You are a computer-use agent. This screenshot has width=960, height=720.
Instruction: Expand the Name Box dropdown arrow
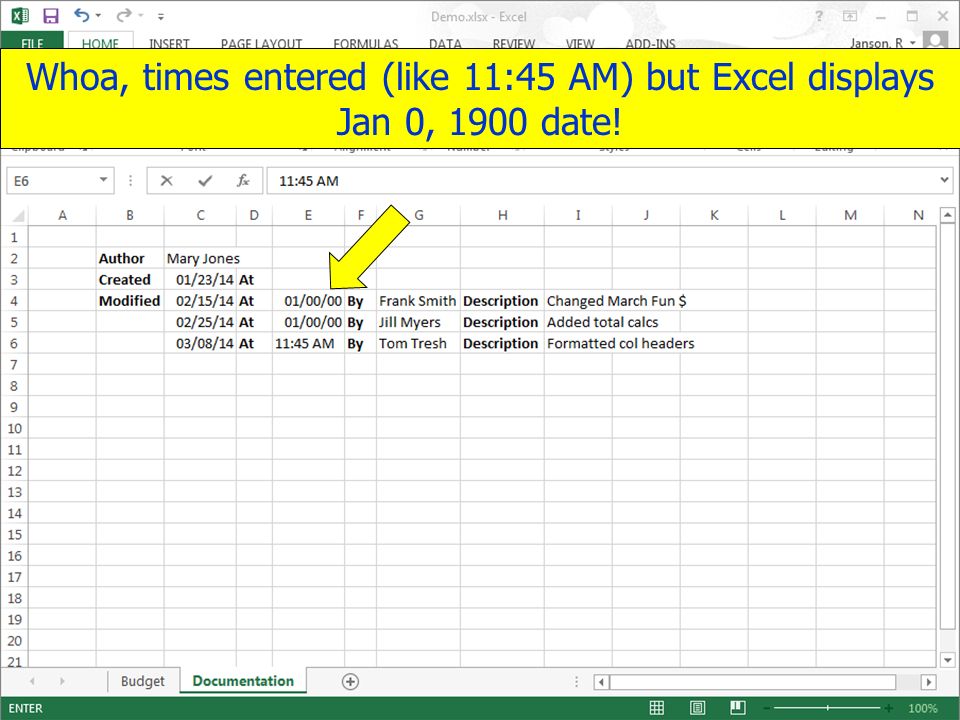pyautogui.click(x=103, y=180)
